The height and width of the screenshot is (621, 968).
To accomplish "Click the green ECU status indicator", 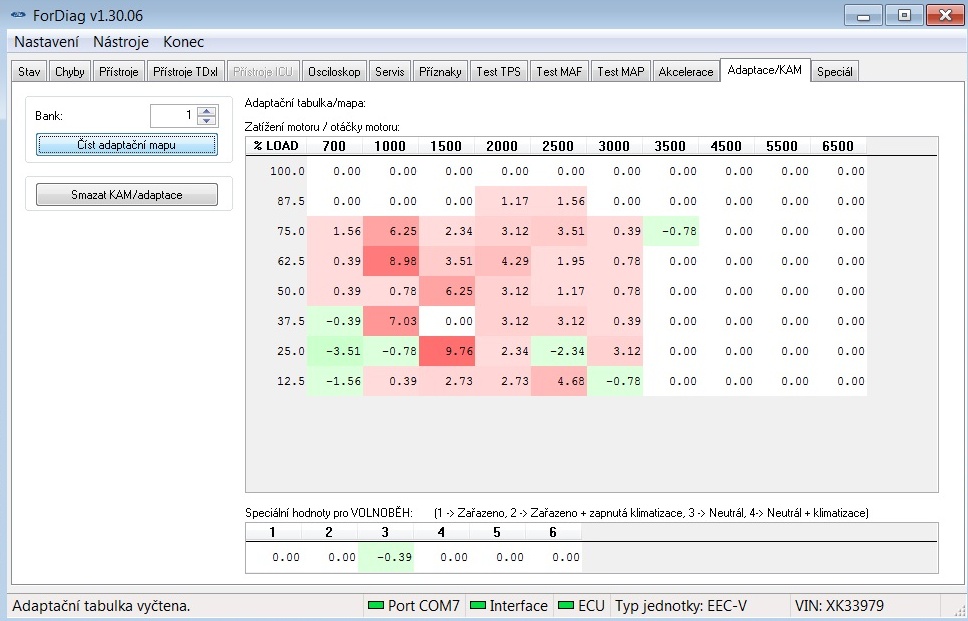I will click(566, 606).
